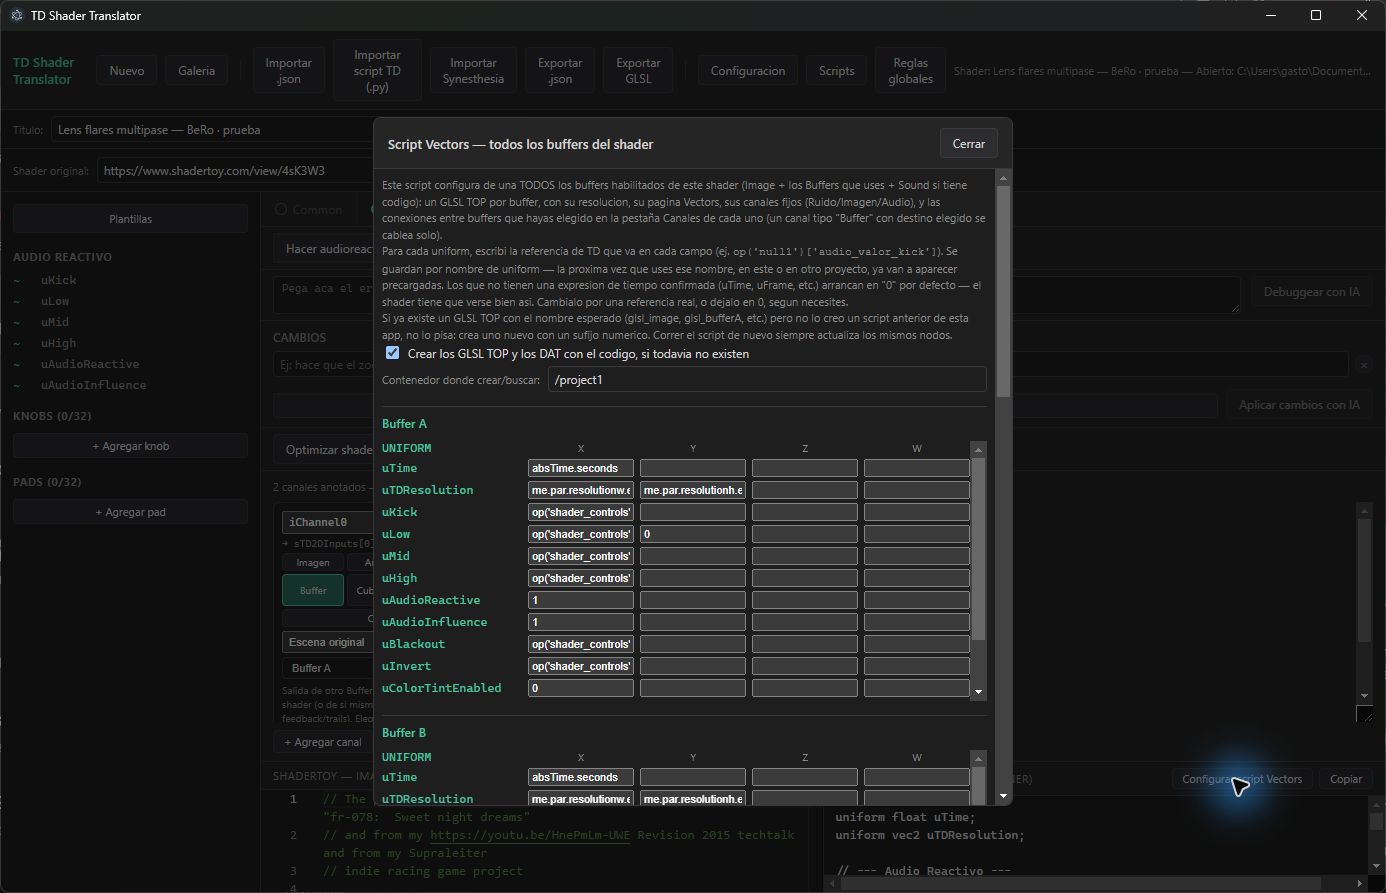Image resolution: width=1386 pixels, height=893 pixels.
Task: Click the resize grip of the right text area
Action: [1364, 714]
